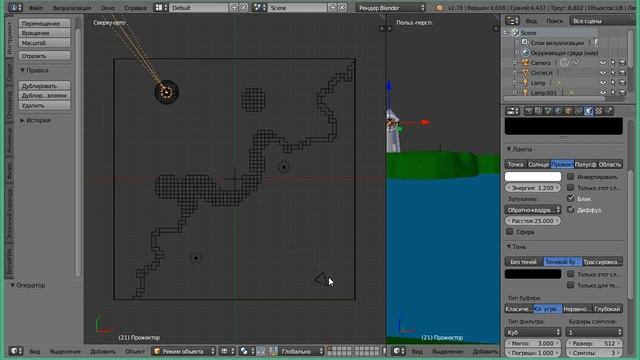Disable the Диффуз checkbox

571,209
